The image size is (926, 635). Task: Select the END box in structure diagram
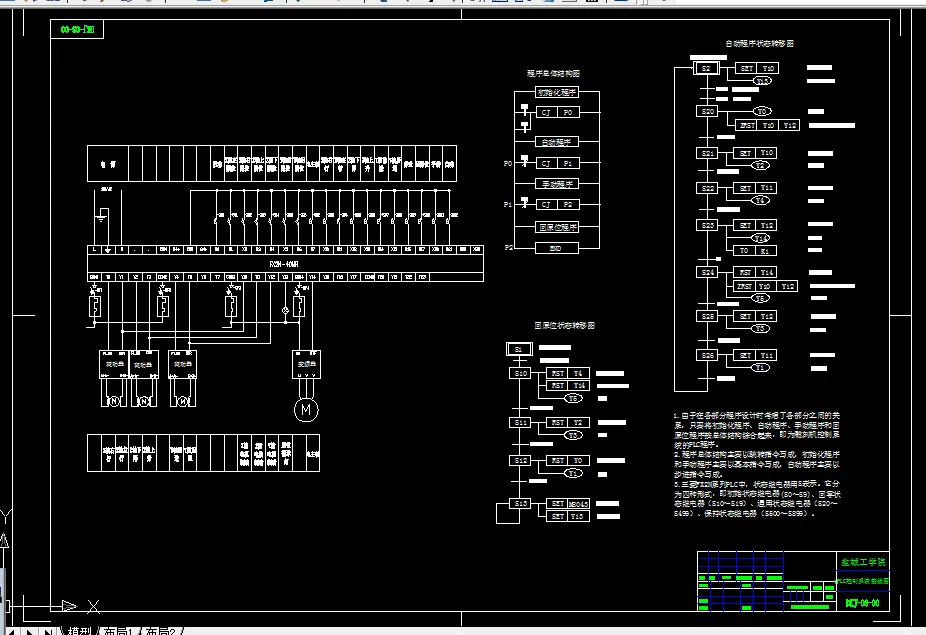556,249
